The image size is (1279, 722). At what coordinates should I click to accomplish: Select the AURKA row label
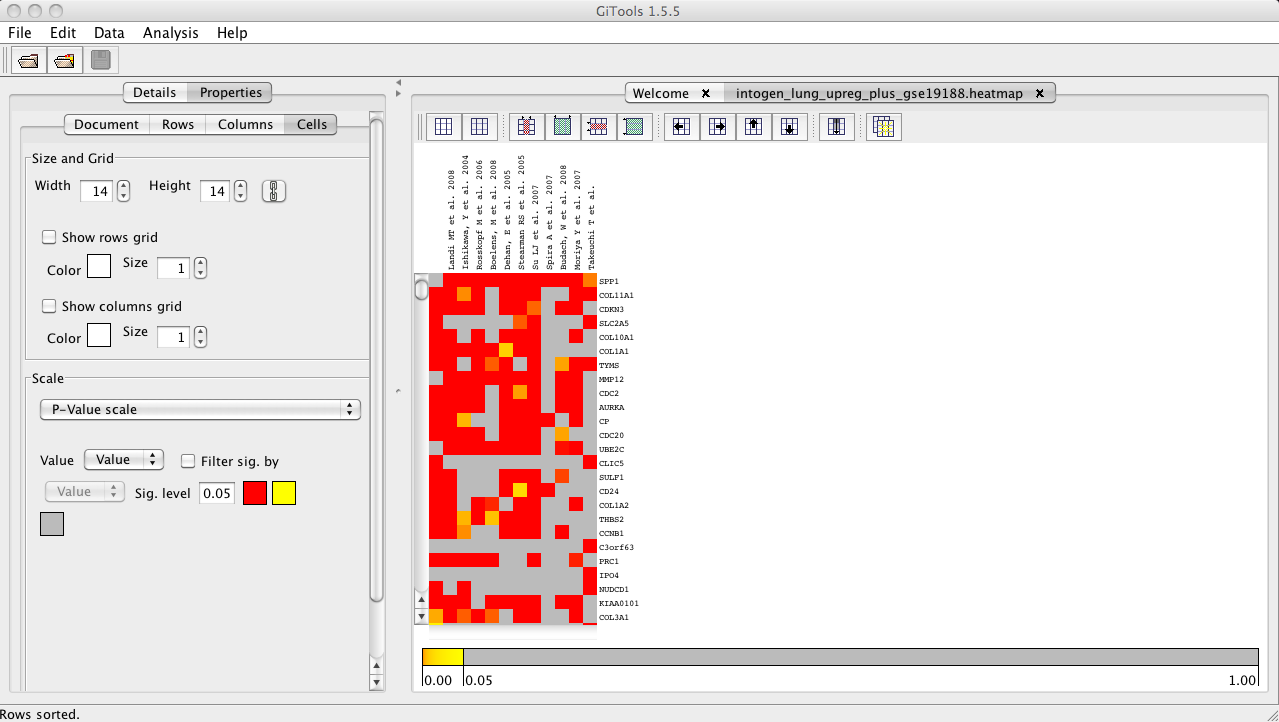[x=610, y=408]
